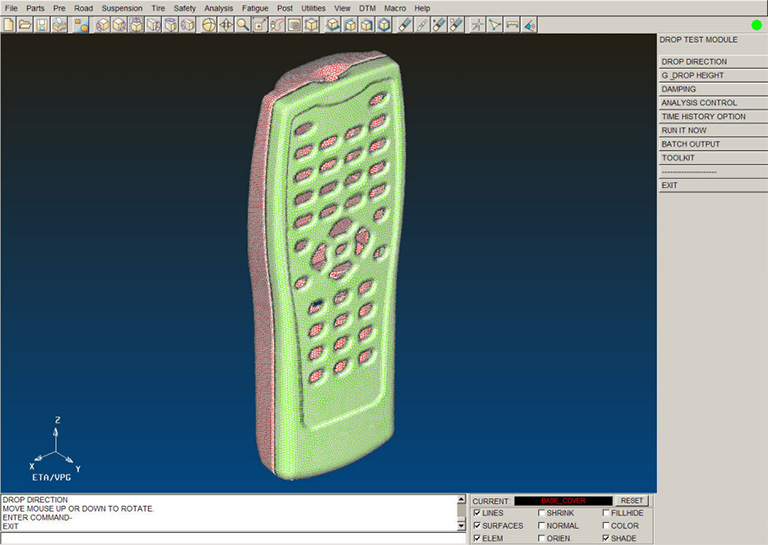Click the green status indicator light
768x545 pixels.
pos(756,24)
